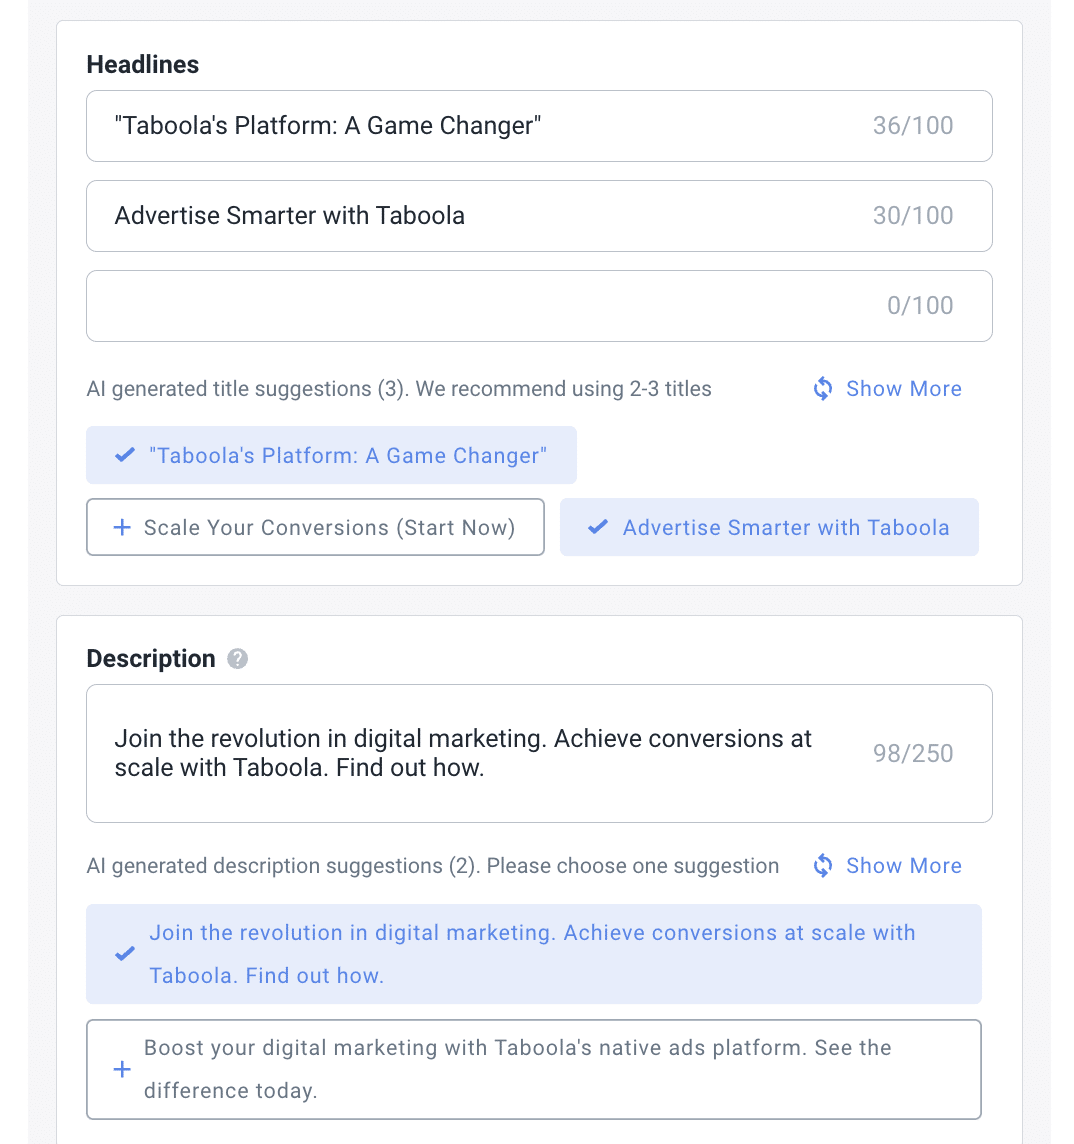
Task: Click the 0/100 character counter
Action: [x=919, y=305]
